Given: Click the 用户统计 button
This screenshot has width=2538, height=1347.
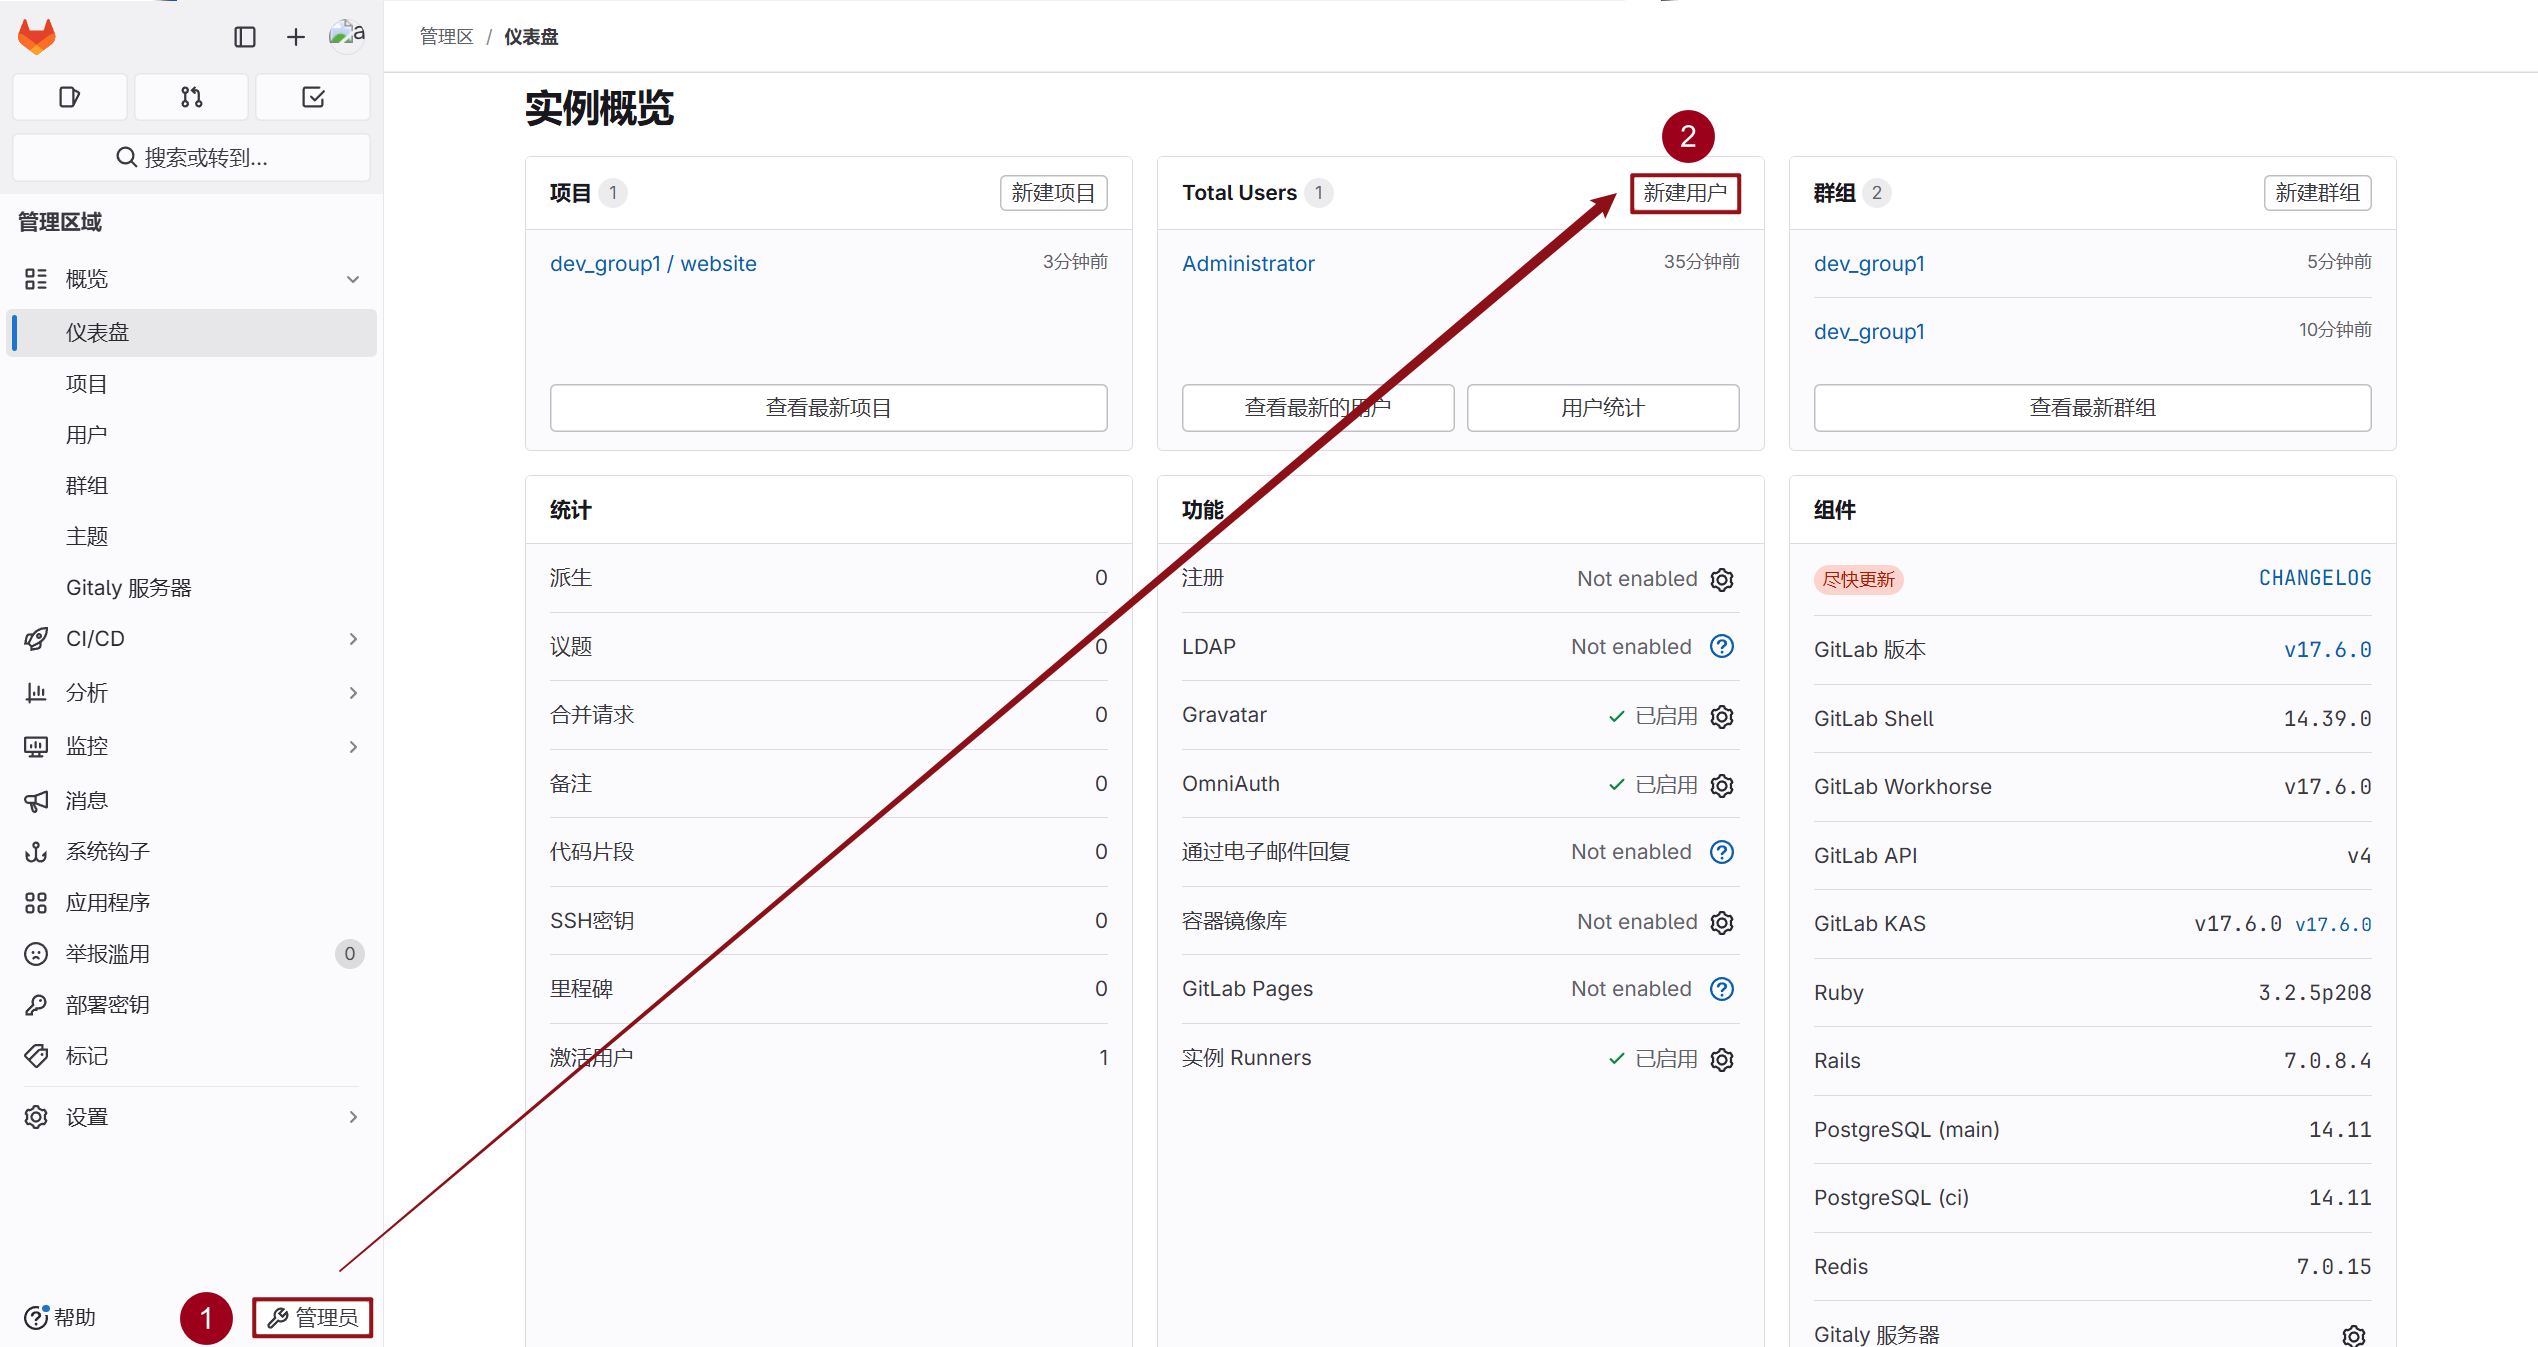Looking at the screenshot, I should click(1602, 408).
